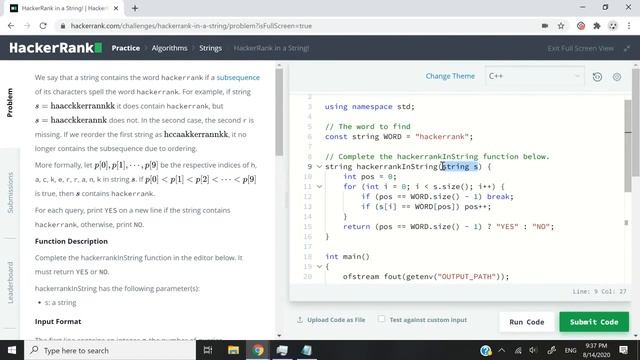Collapse the fold arrow on line 9
640x360 pixels.
click(319, 167)
